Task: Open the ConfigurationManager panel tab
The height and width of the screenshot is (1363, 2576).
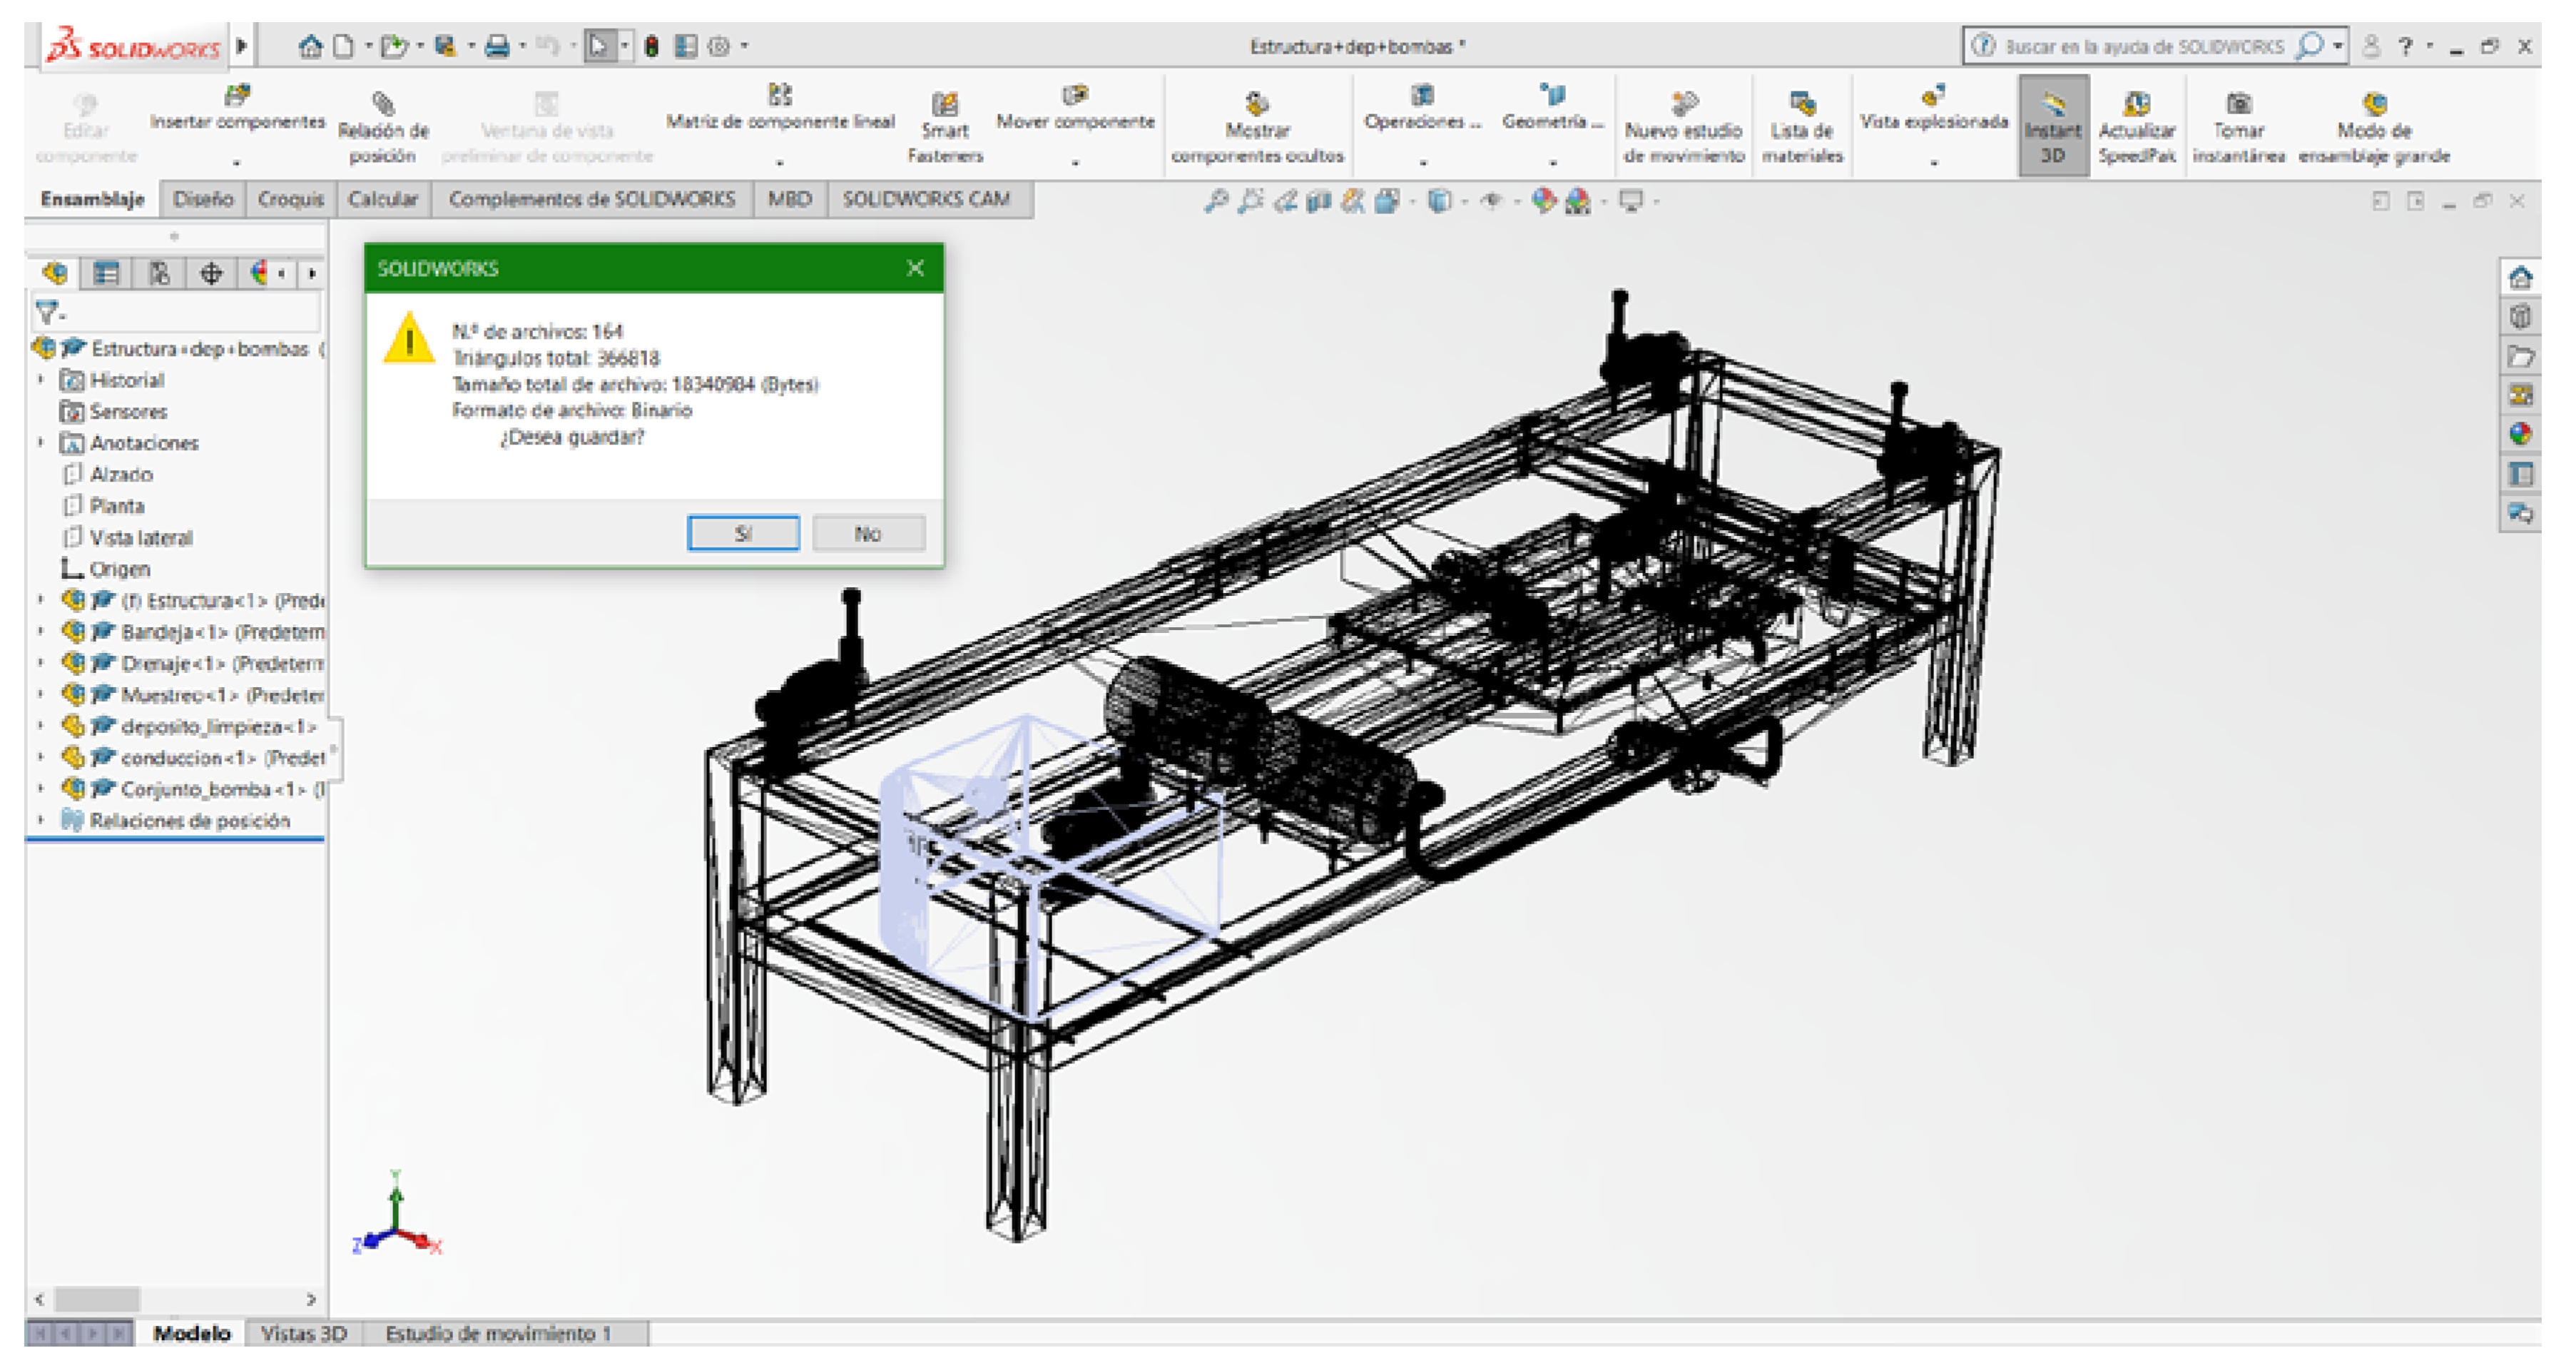Action: click(159, 273)
